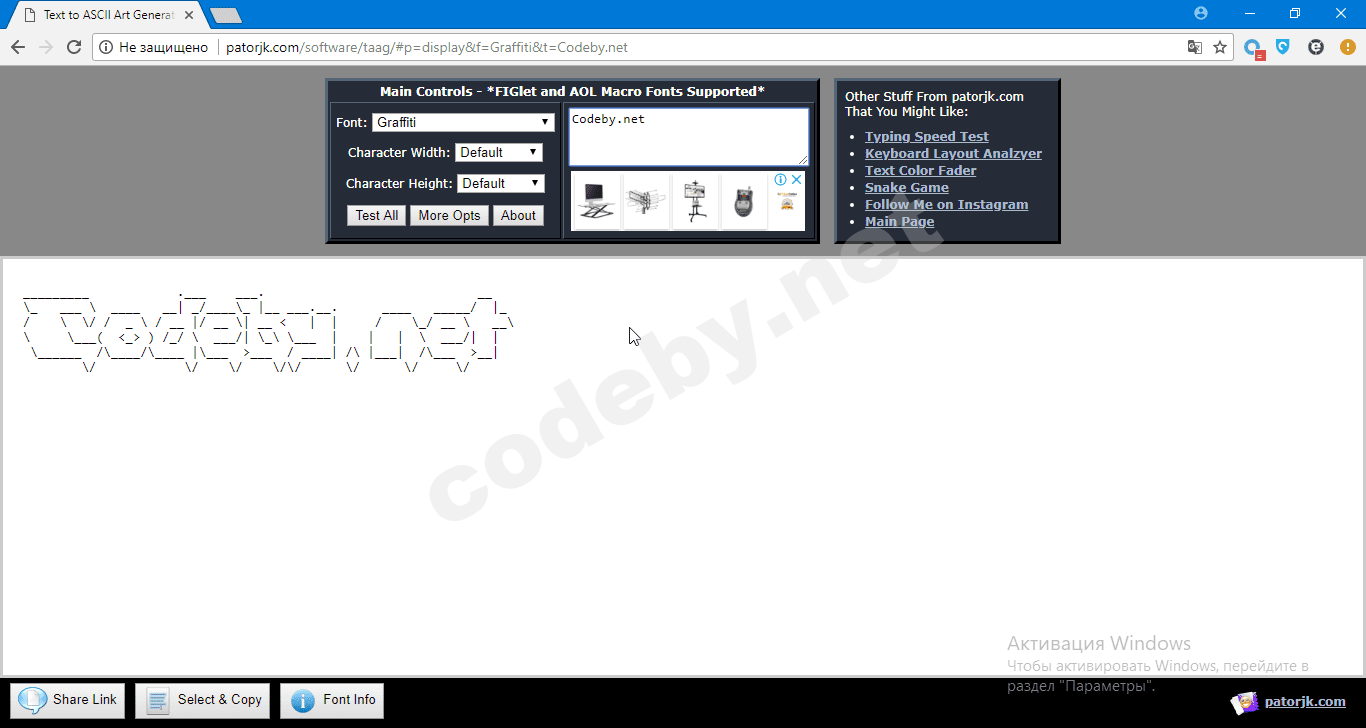The width and height of the screenshot is (1366, 728).
Task: Click the extension icon with the red badge
Action: (1254, 48)
